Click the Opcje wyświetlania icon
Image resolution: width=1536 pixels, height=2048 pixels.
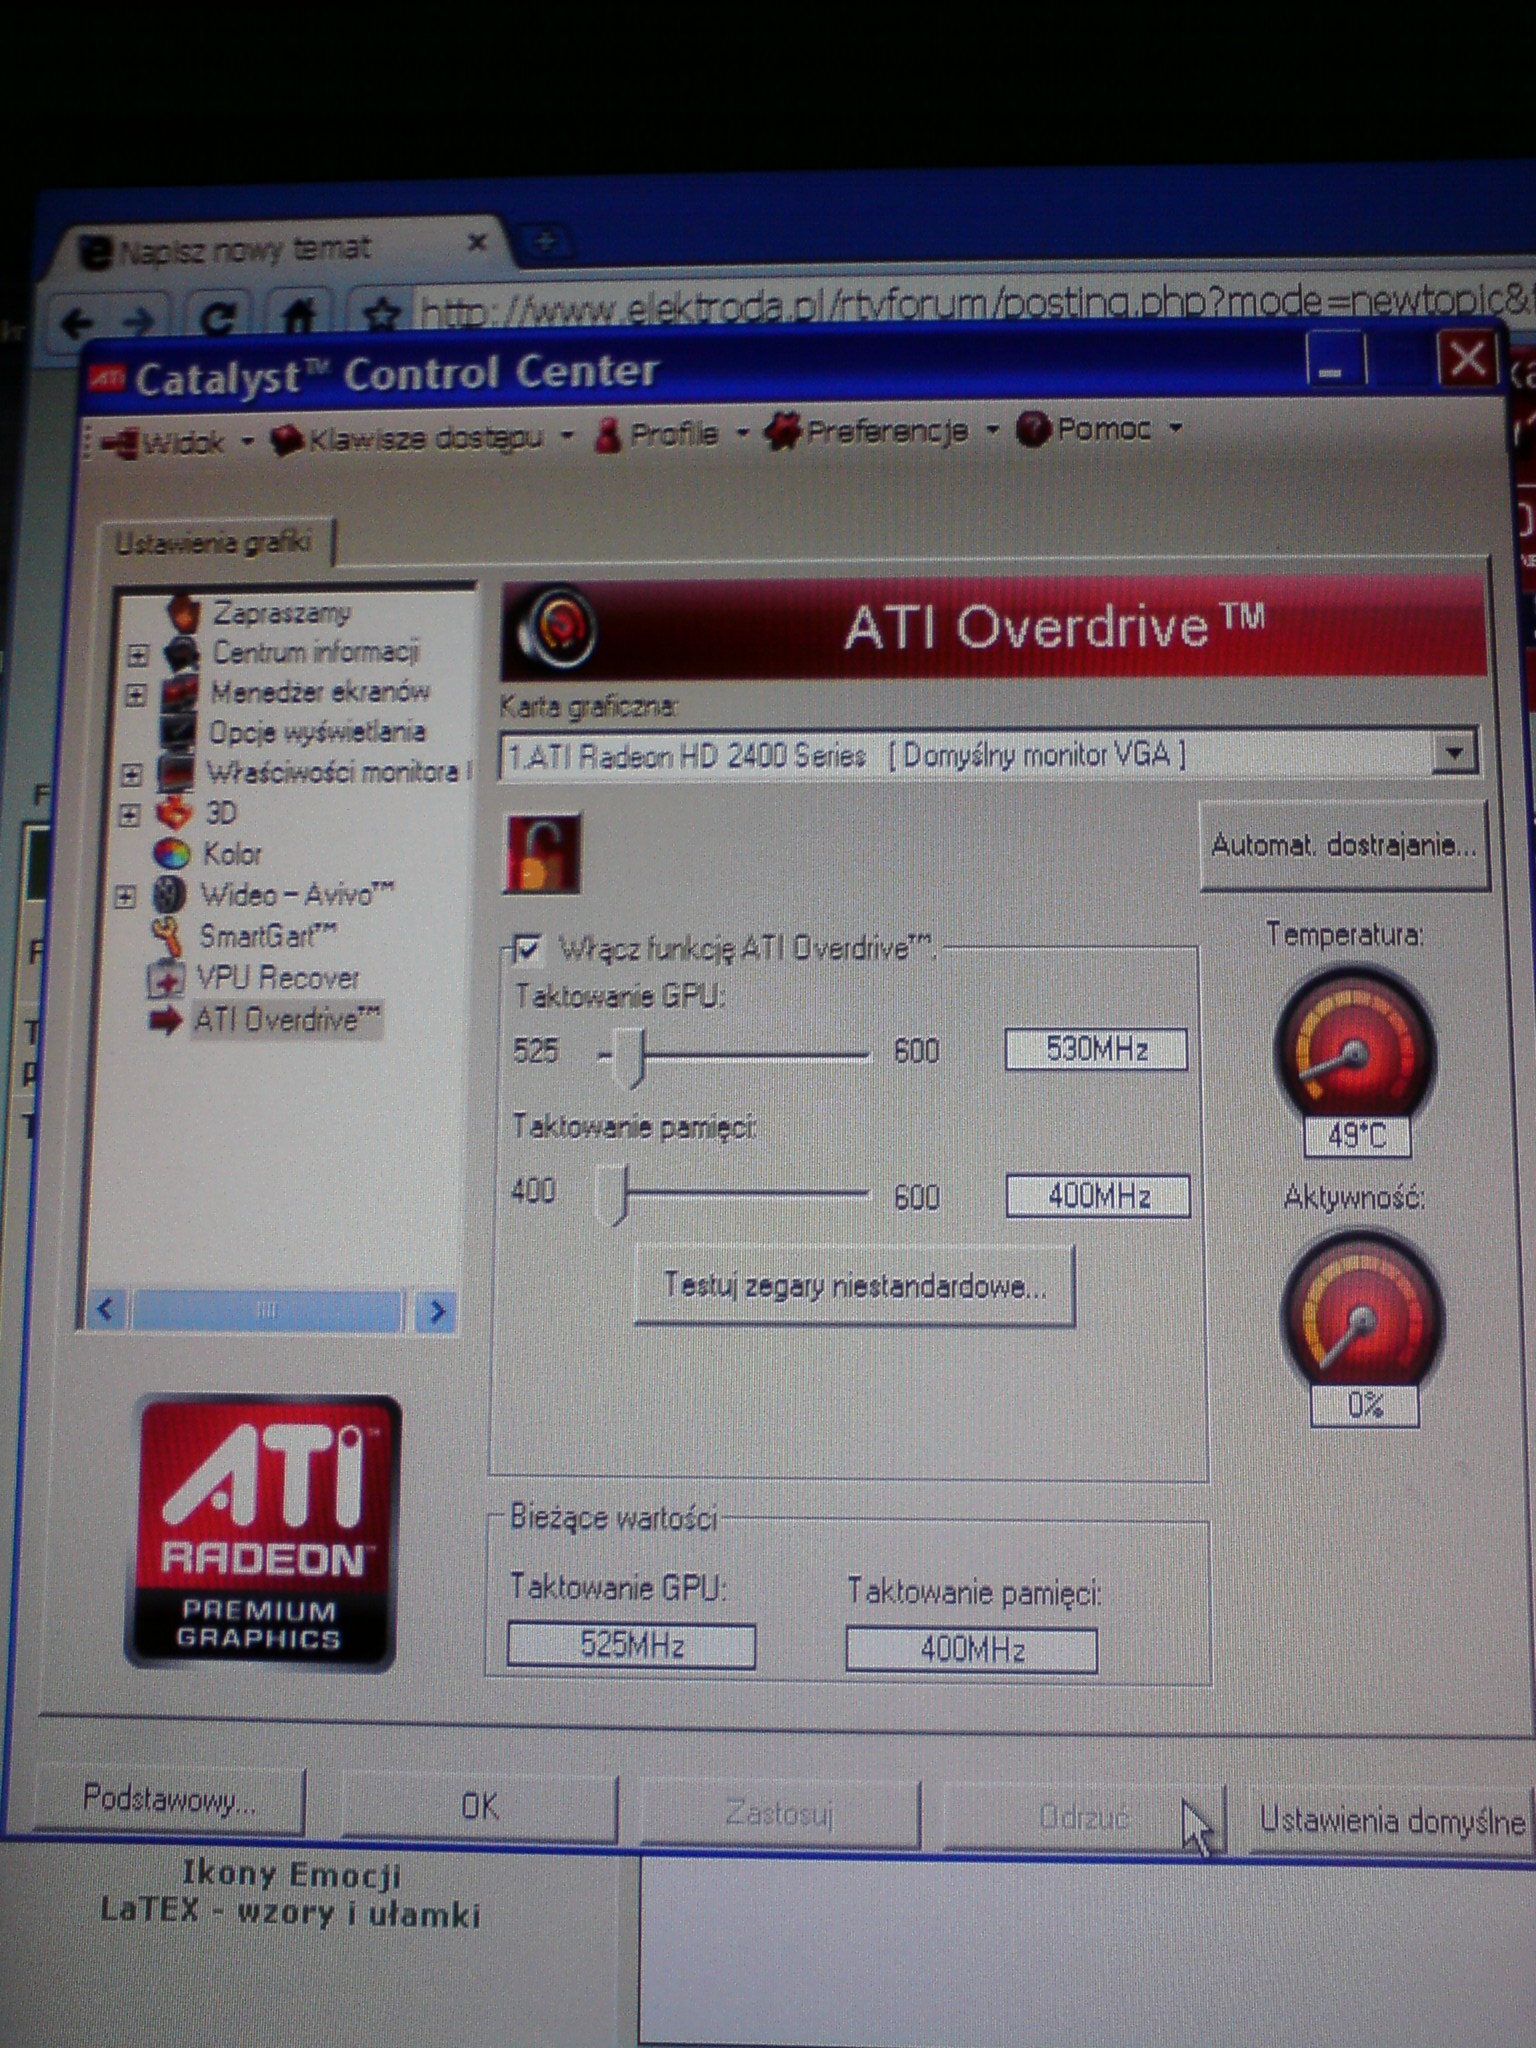tap(178, 733)
